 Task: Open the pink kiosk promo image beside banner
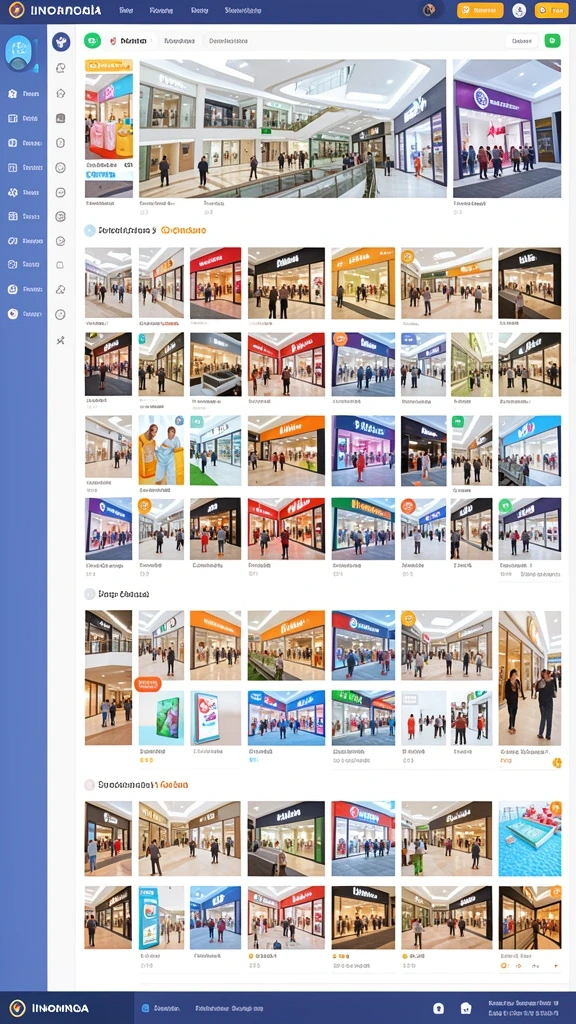[x=109, y=116]
